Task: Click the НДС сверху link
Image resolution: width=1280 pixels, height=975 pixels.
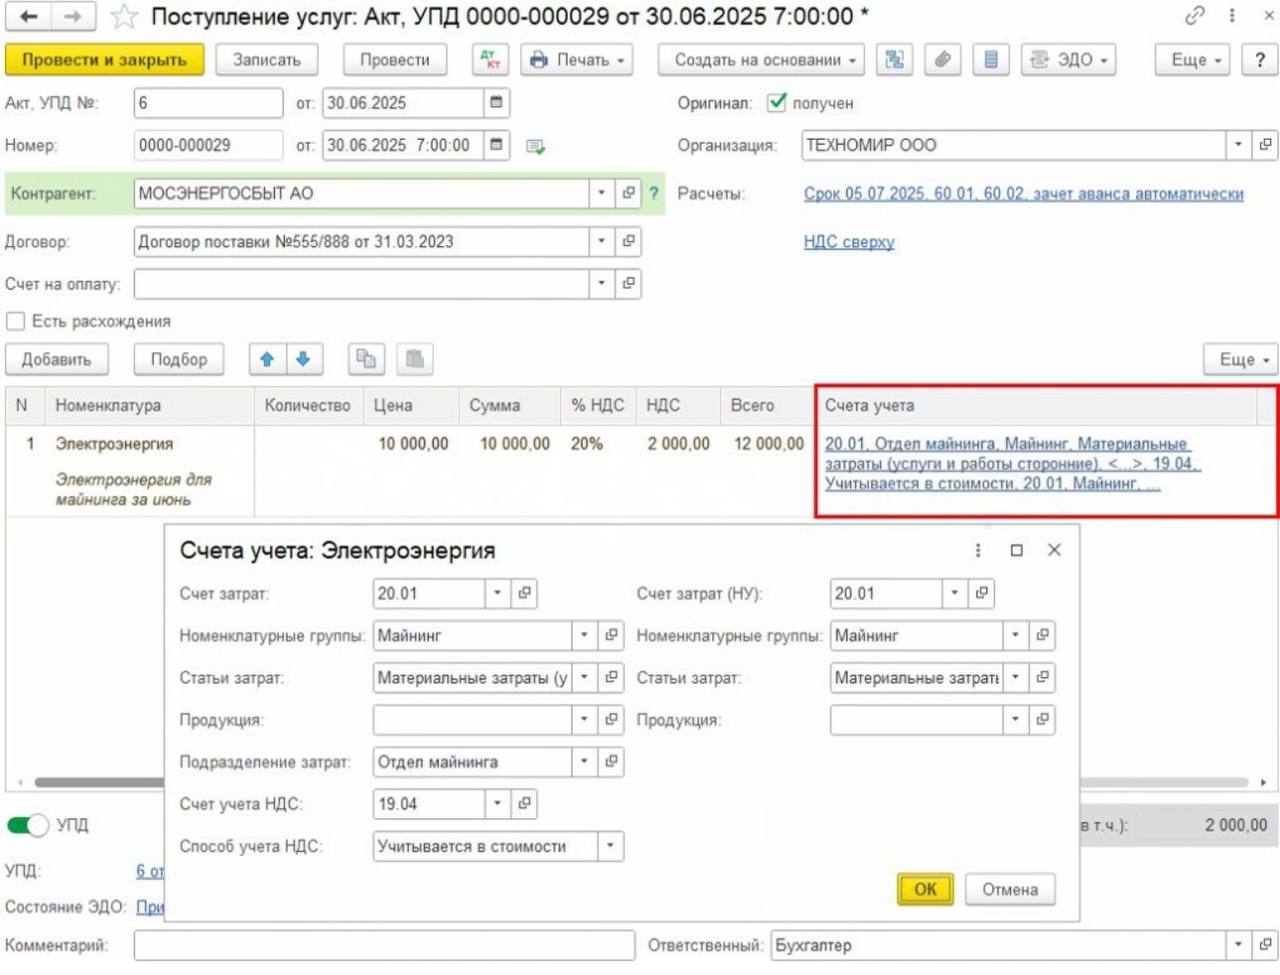Action: point(848,242)
